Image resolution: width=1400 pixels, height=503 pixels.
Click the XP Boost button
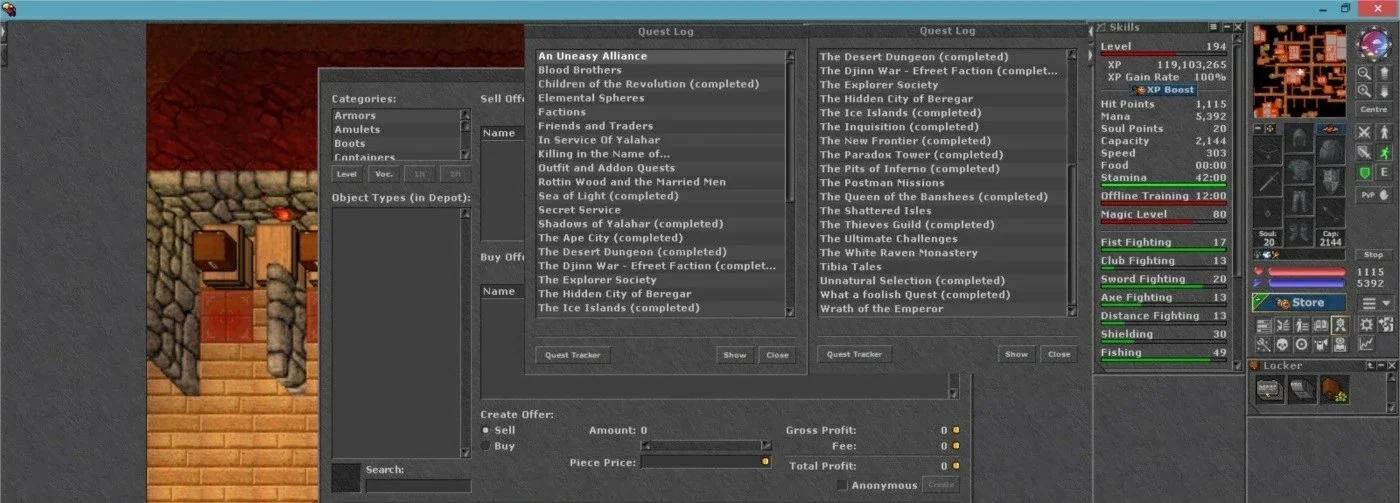(x=1163, y=90)
